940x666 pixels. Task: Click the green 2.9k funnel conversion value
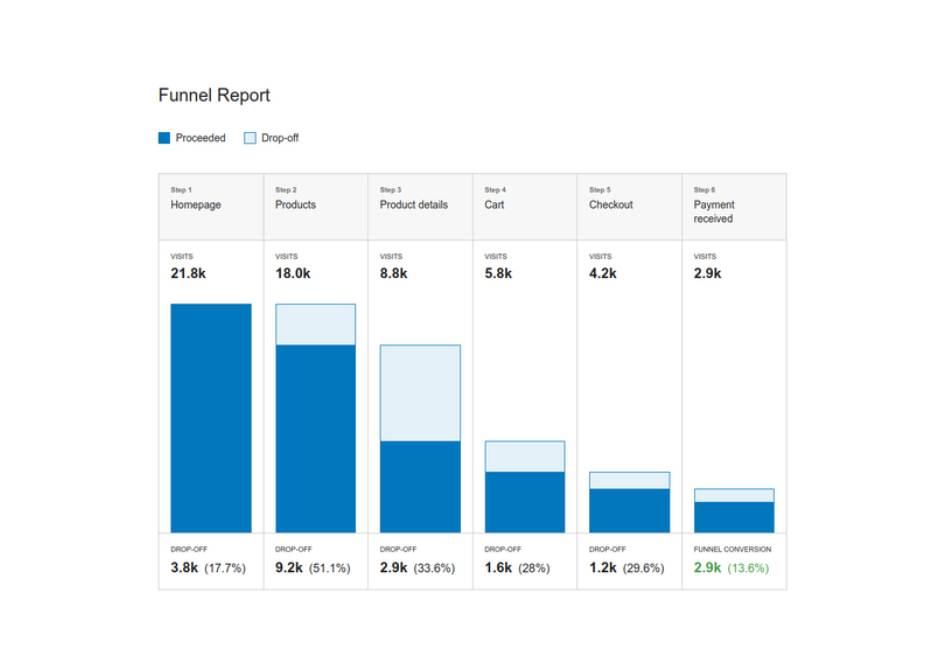pos(707,567)
